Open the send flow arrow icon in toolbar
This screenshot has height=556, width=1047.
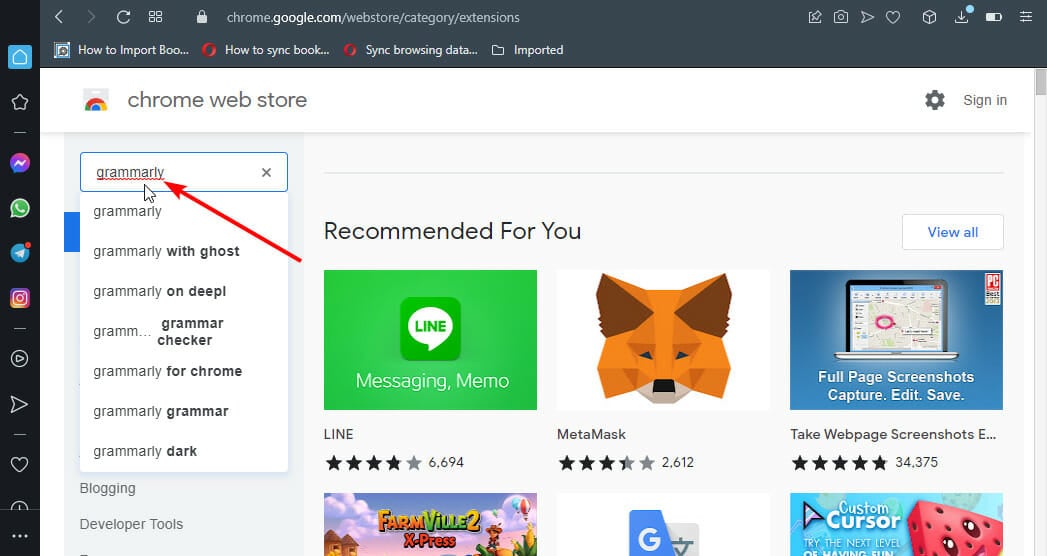tap(867, 17)
